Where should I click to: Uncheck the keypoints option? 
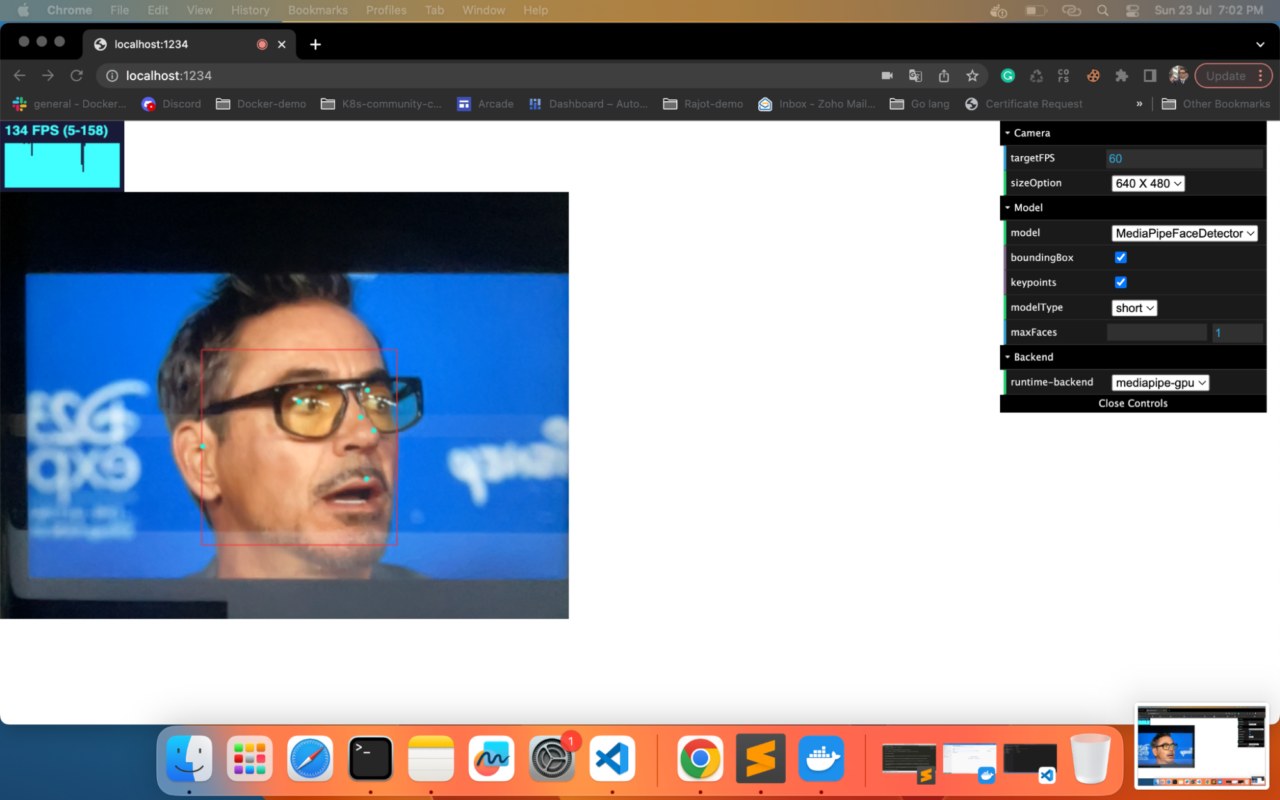coord(1121,282)
